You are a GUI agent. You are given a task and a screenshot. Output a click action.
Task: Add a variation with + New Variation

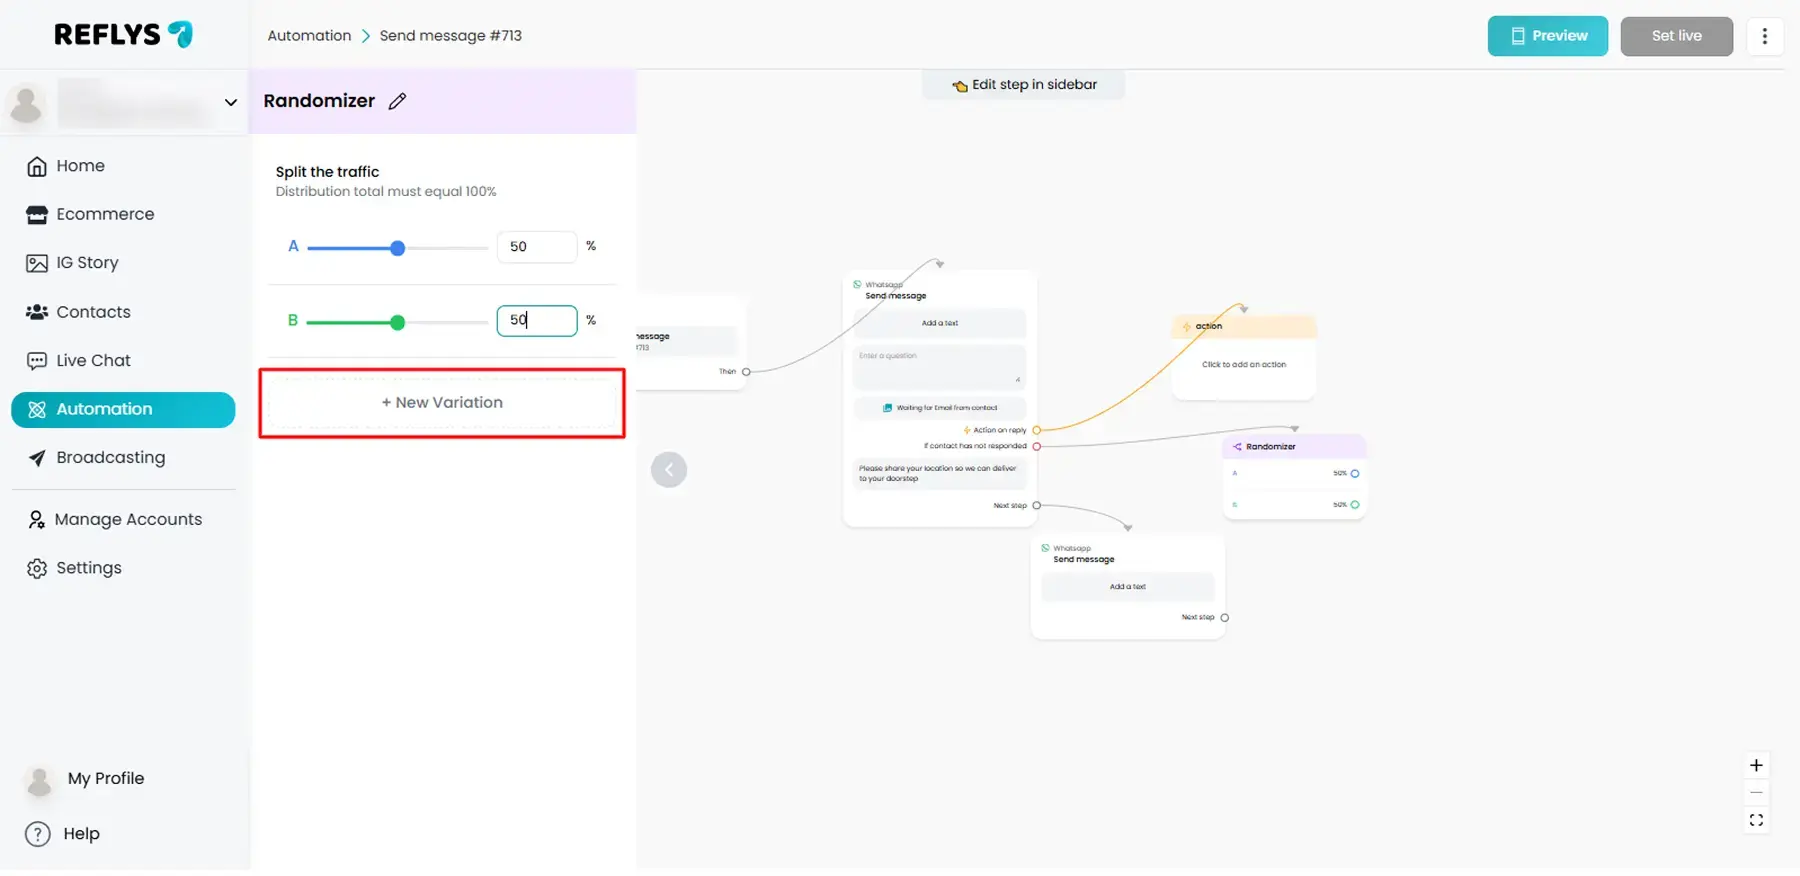pos(442,403)
